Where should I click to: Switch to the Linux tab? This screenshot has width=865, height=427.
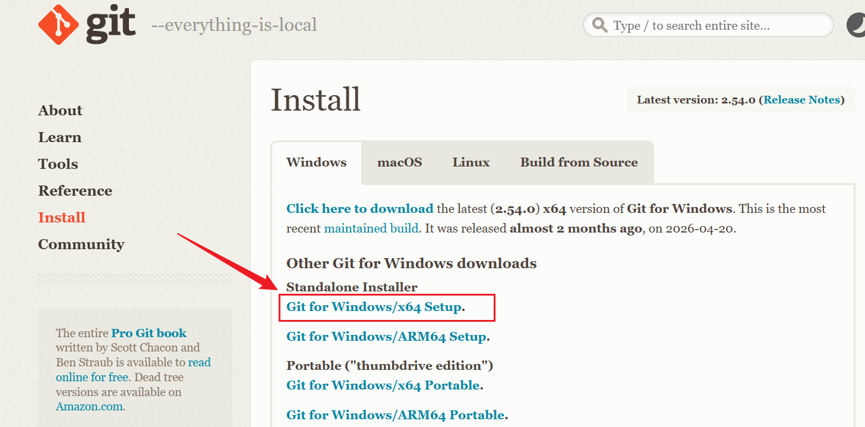tap(471, 162)
